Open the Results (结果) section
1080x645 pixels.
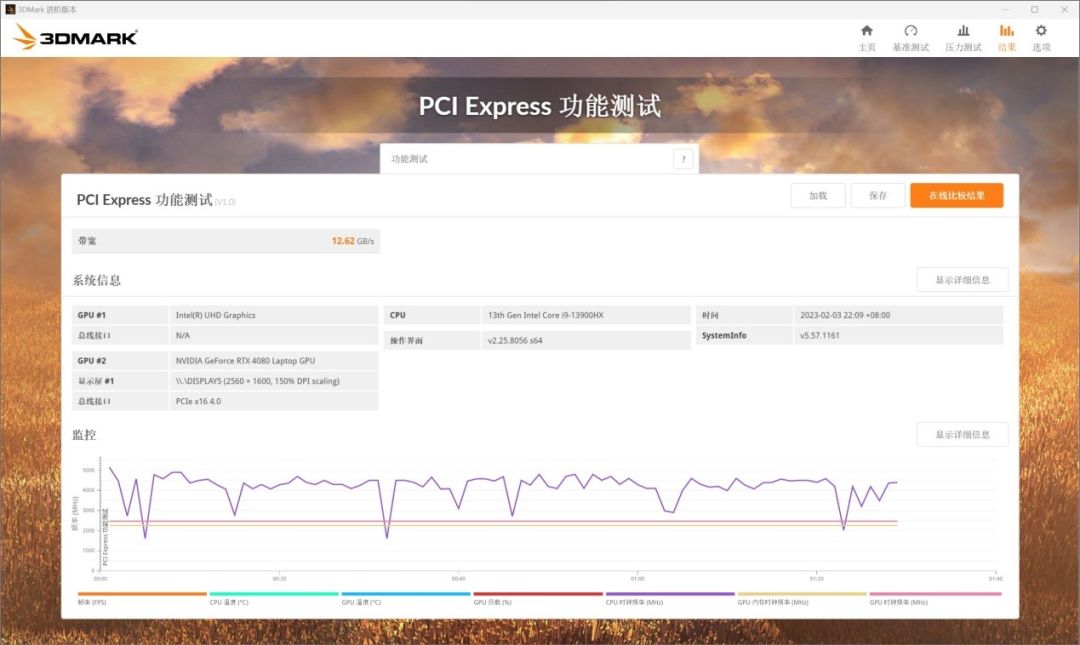point(1006,38)
